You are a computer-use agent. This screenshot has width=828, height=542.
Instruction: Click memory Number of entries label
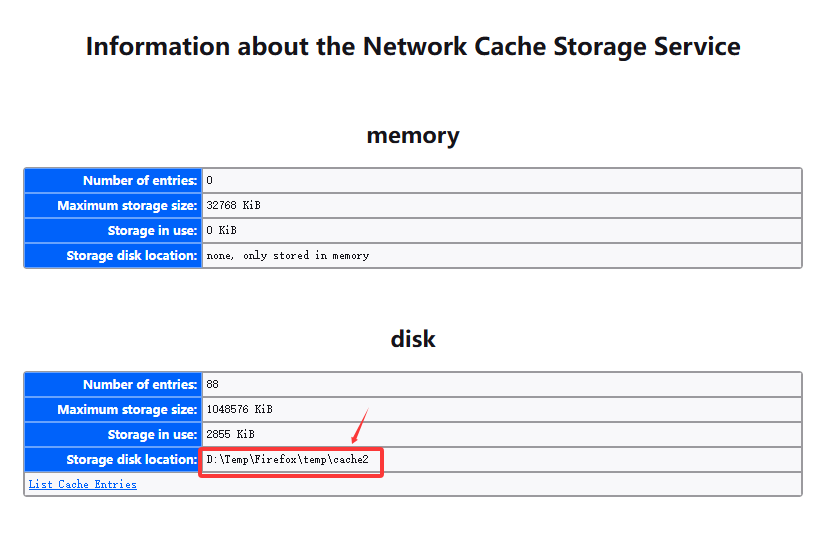140,181
